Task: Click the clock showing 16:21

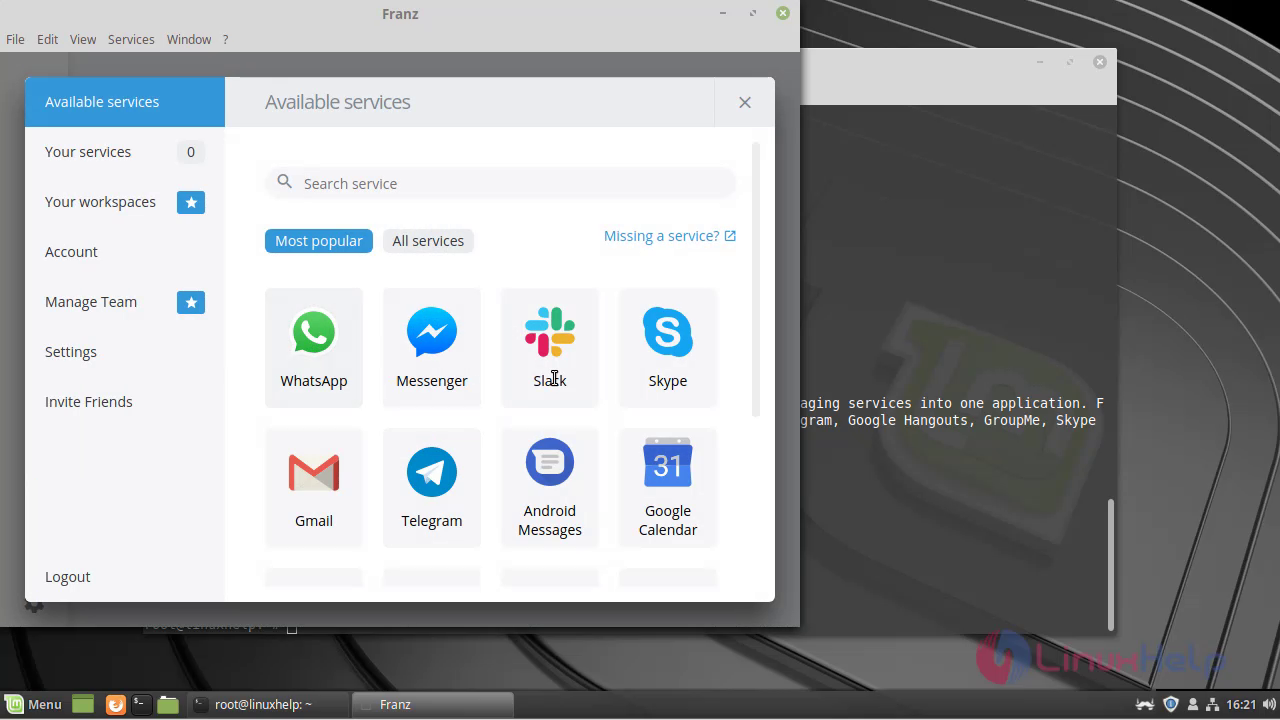Action: point(1241,704)
